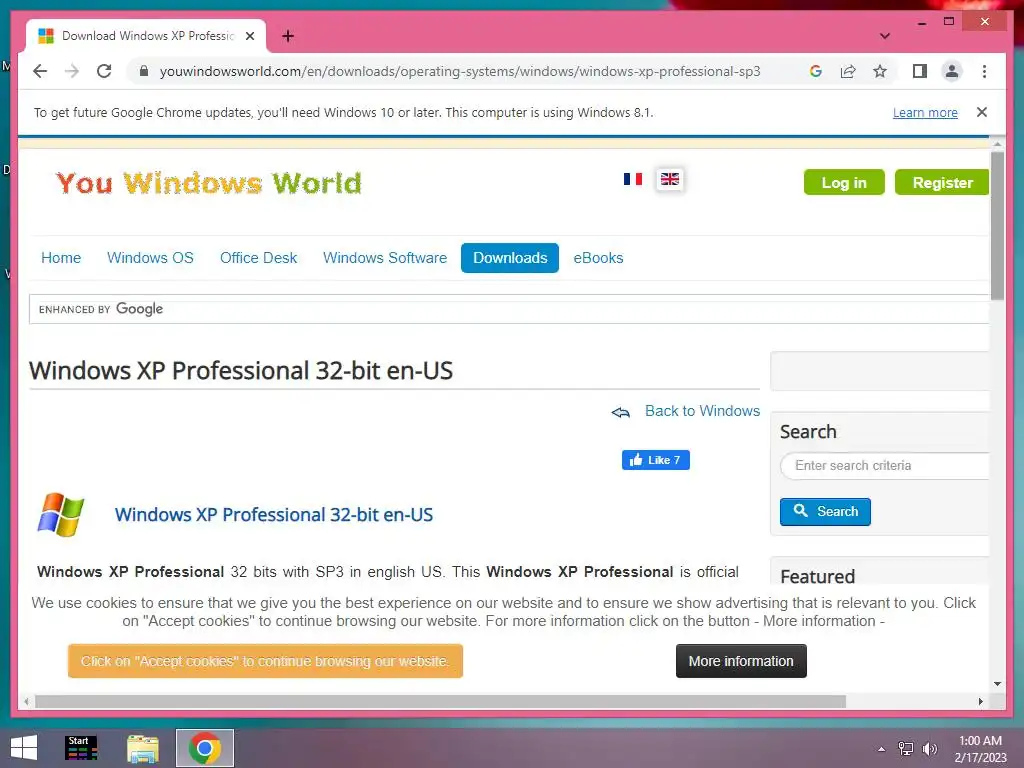Open a new tab with the plus icon

tap(288, 36)
